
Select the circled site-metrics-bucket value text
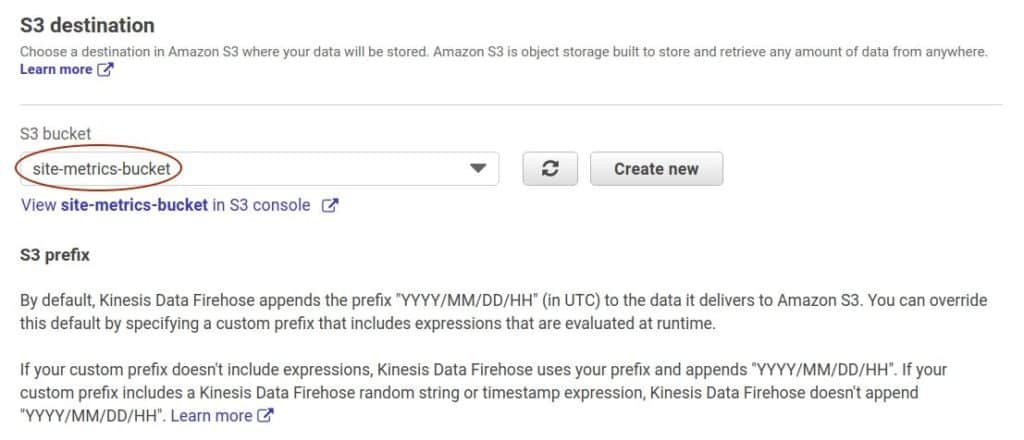101,169
